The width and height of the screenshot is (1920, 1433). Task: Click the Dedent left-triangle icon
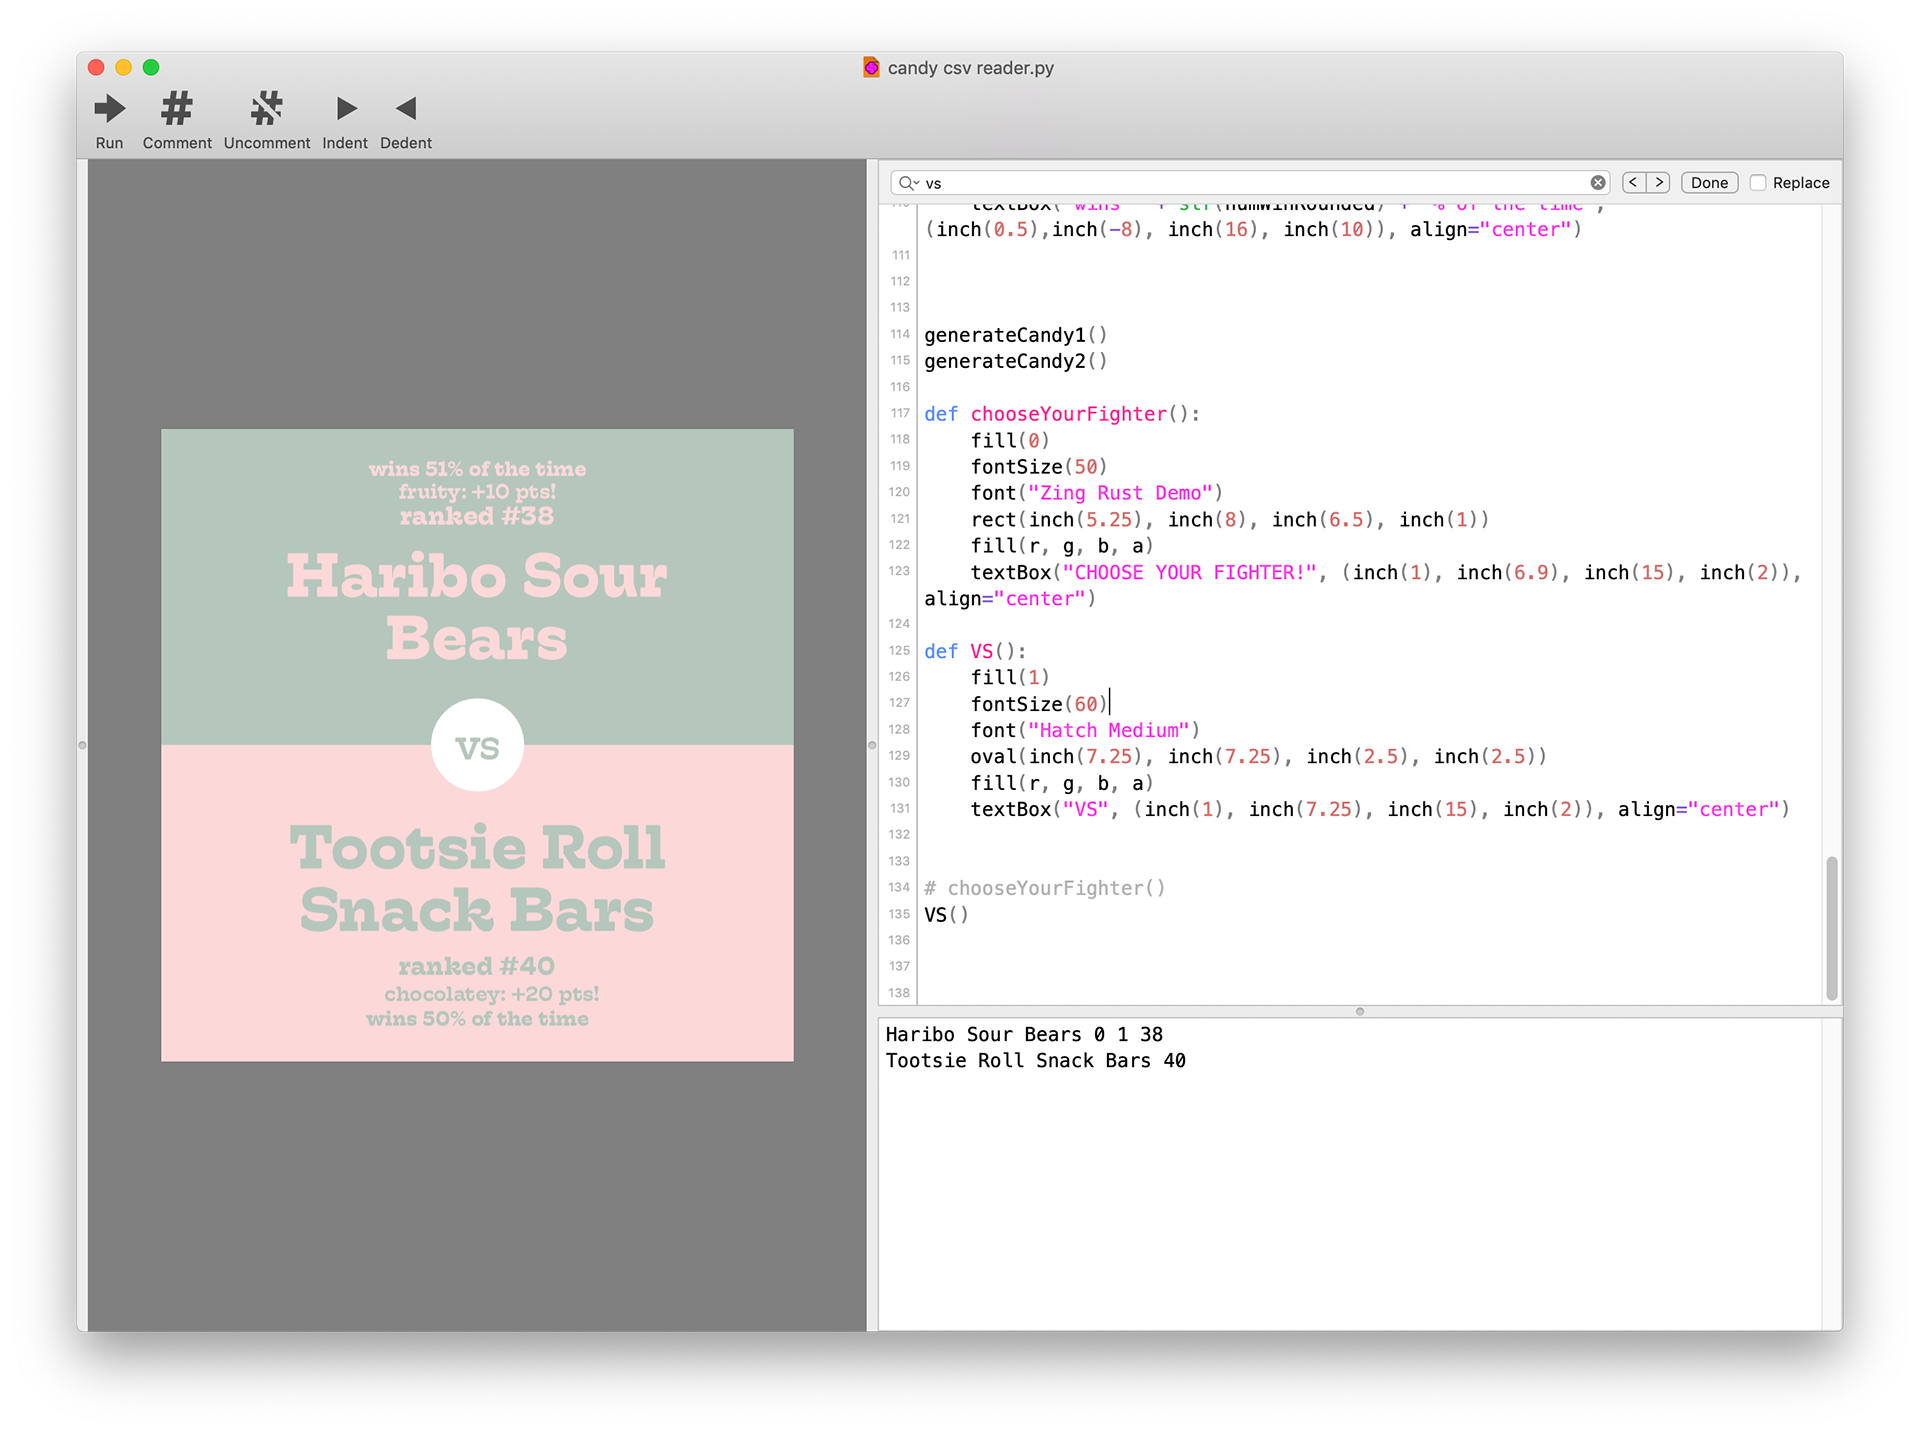tap(406, 108)
